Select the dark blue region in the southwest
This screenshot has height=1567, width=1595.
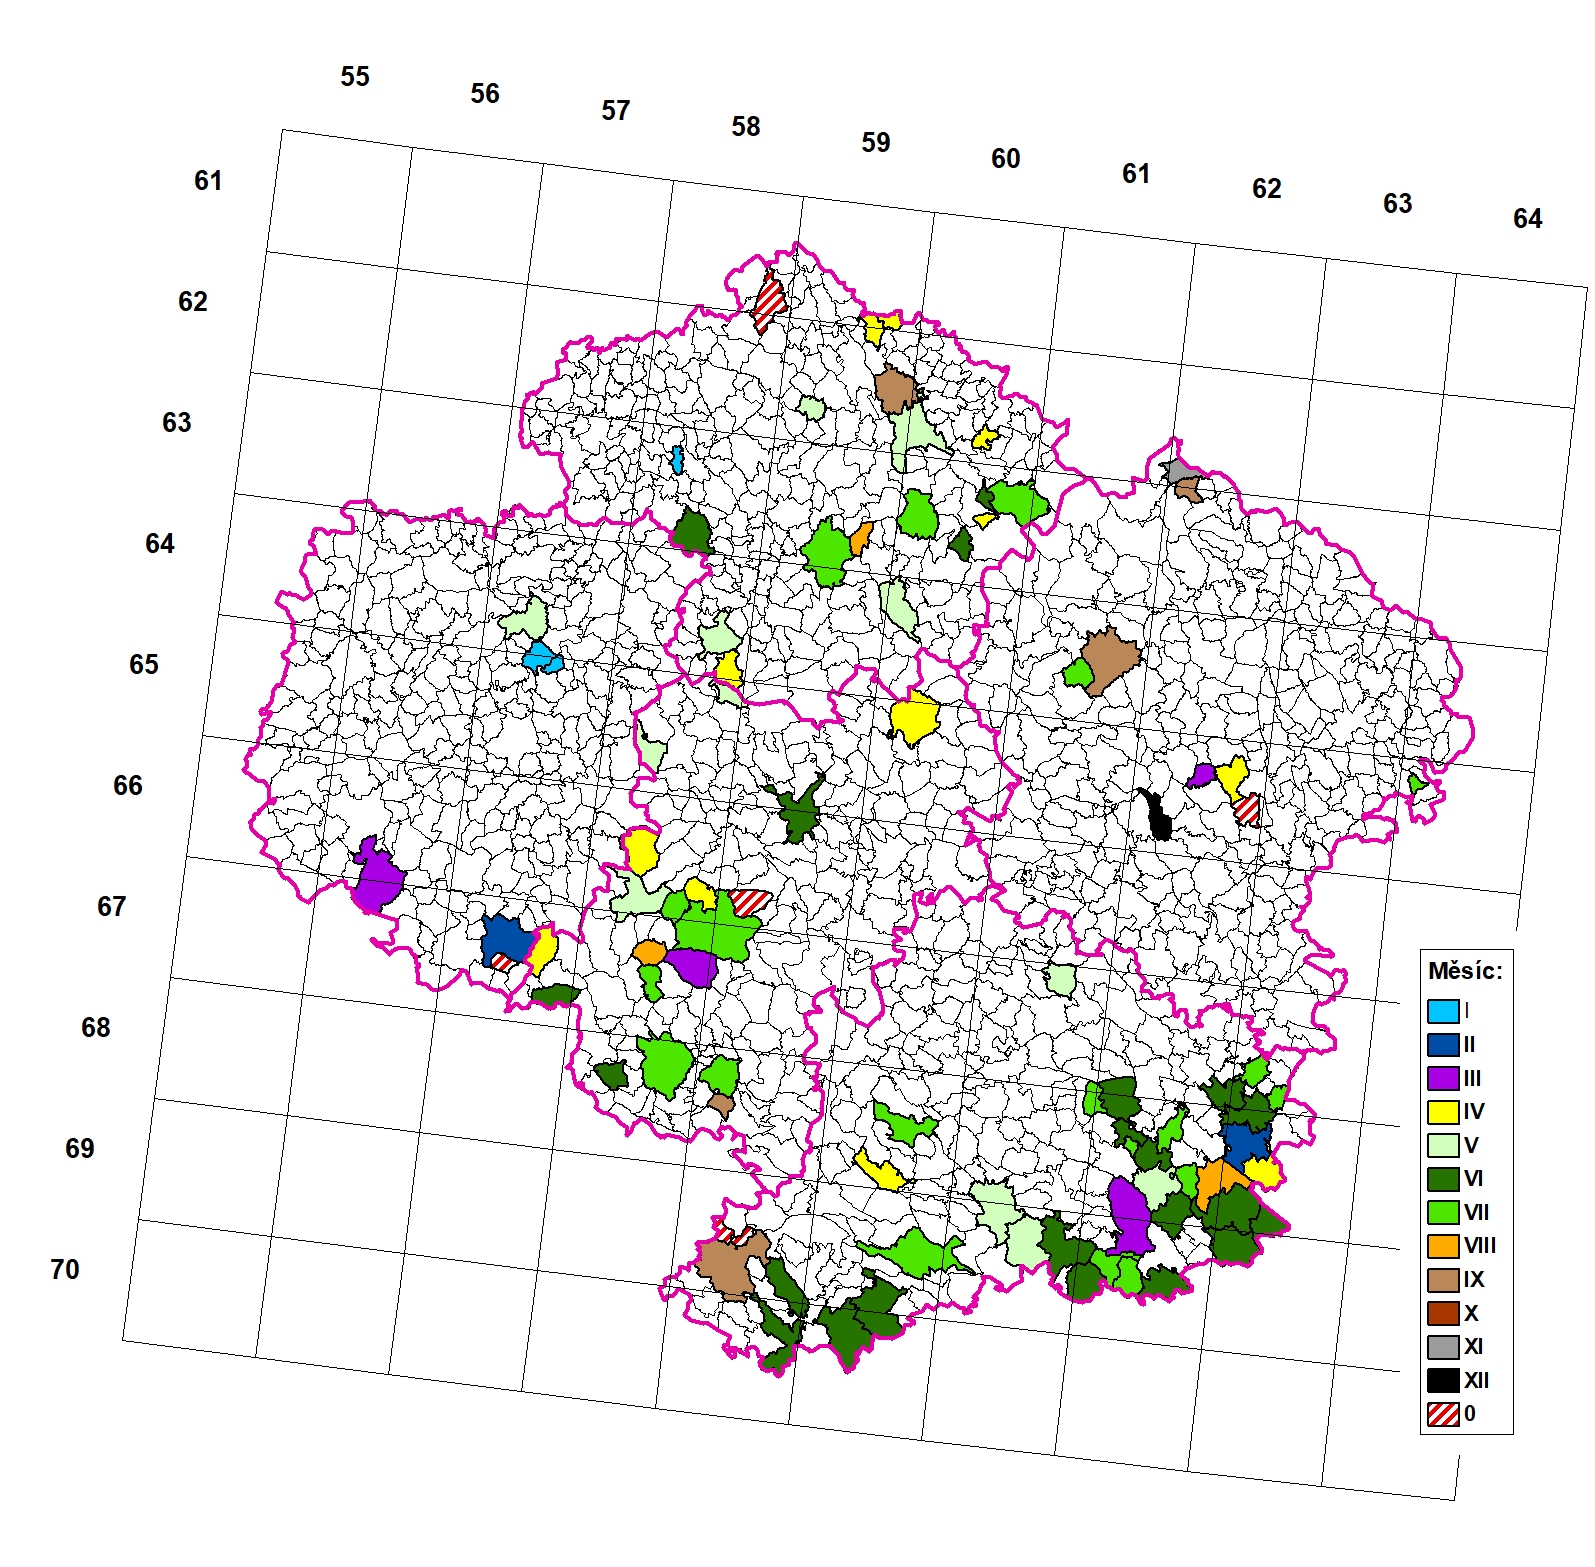pyautogui.click(x=506, y=940)
